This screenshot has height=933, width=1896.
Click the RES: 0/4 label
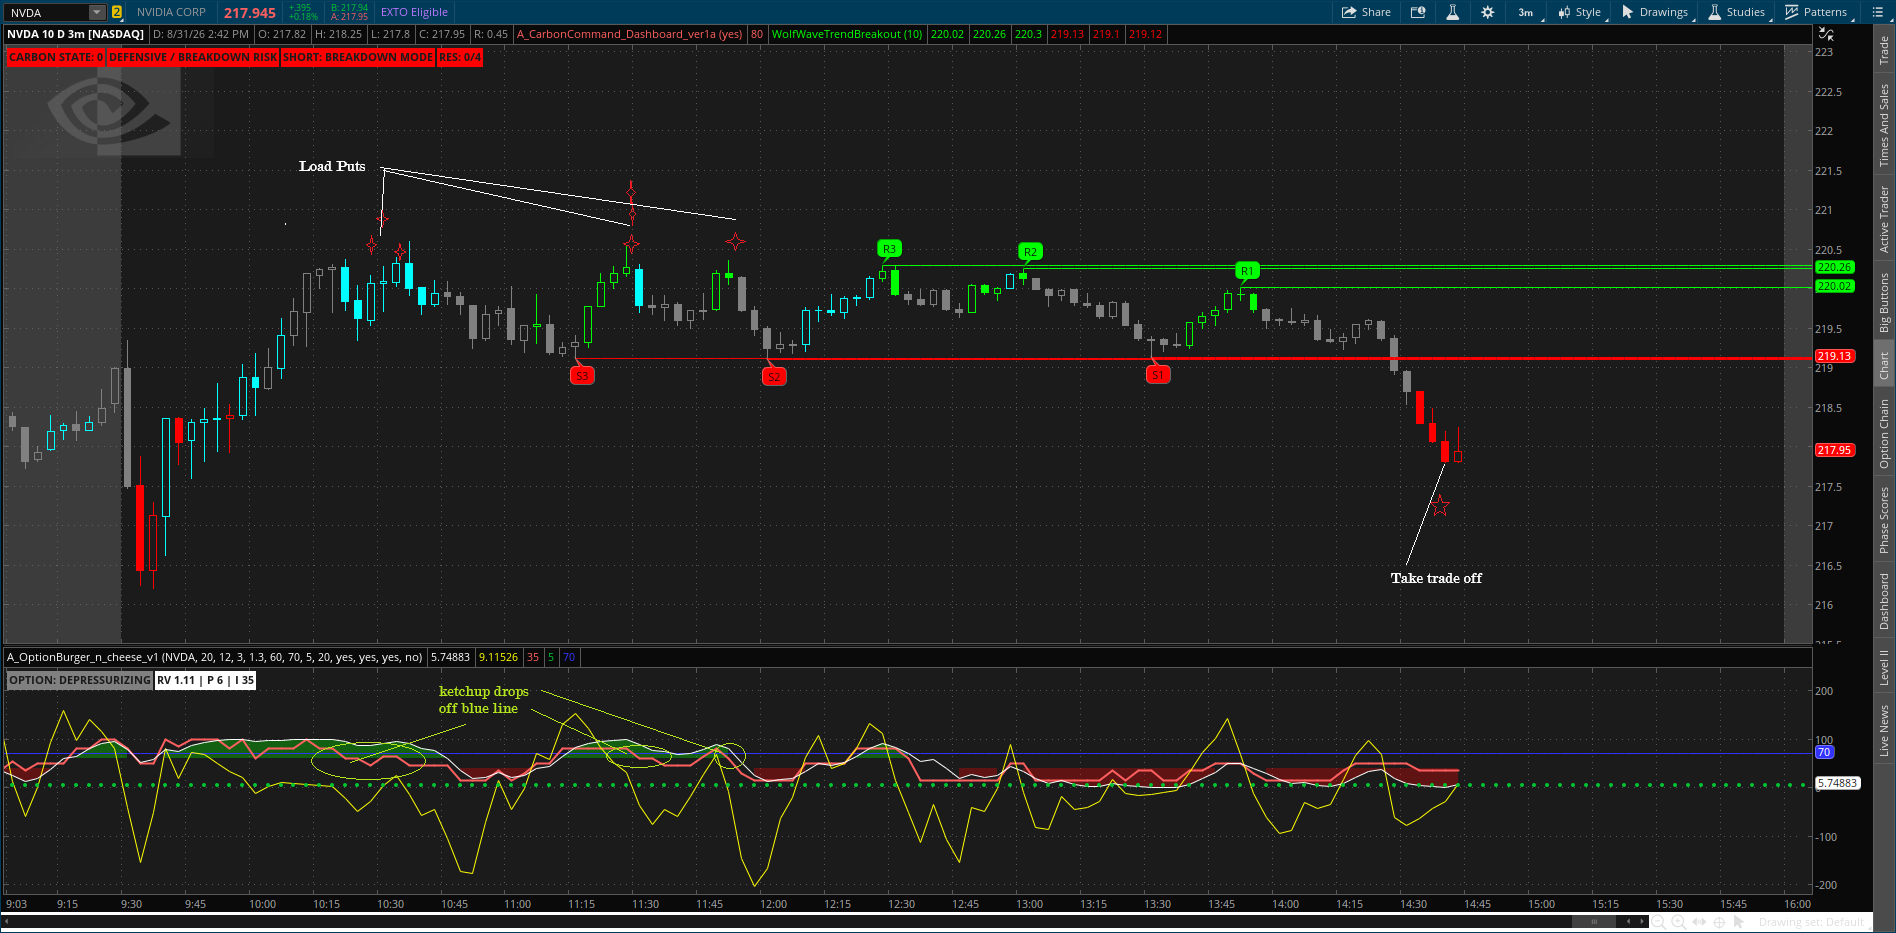tap(460, 57)
